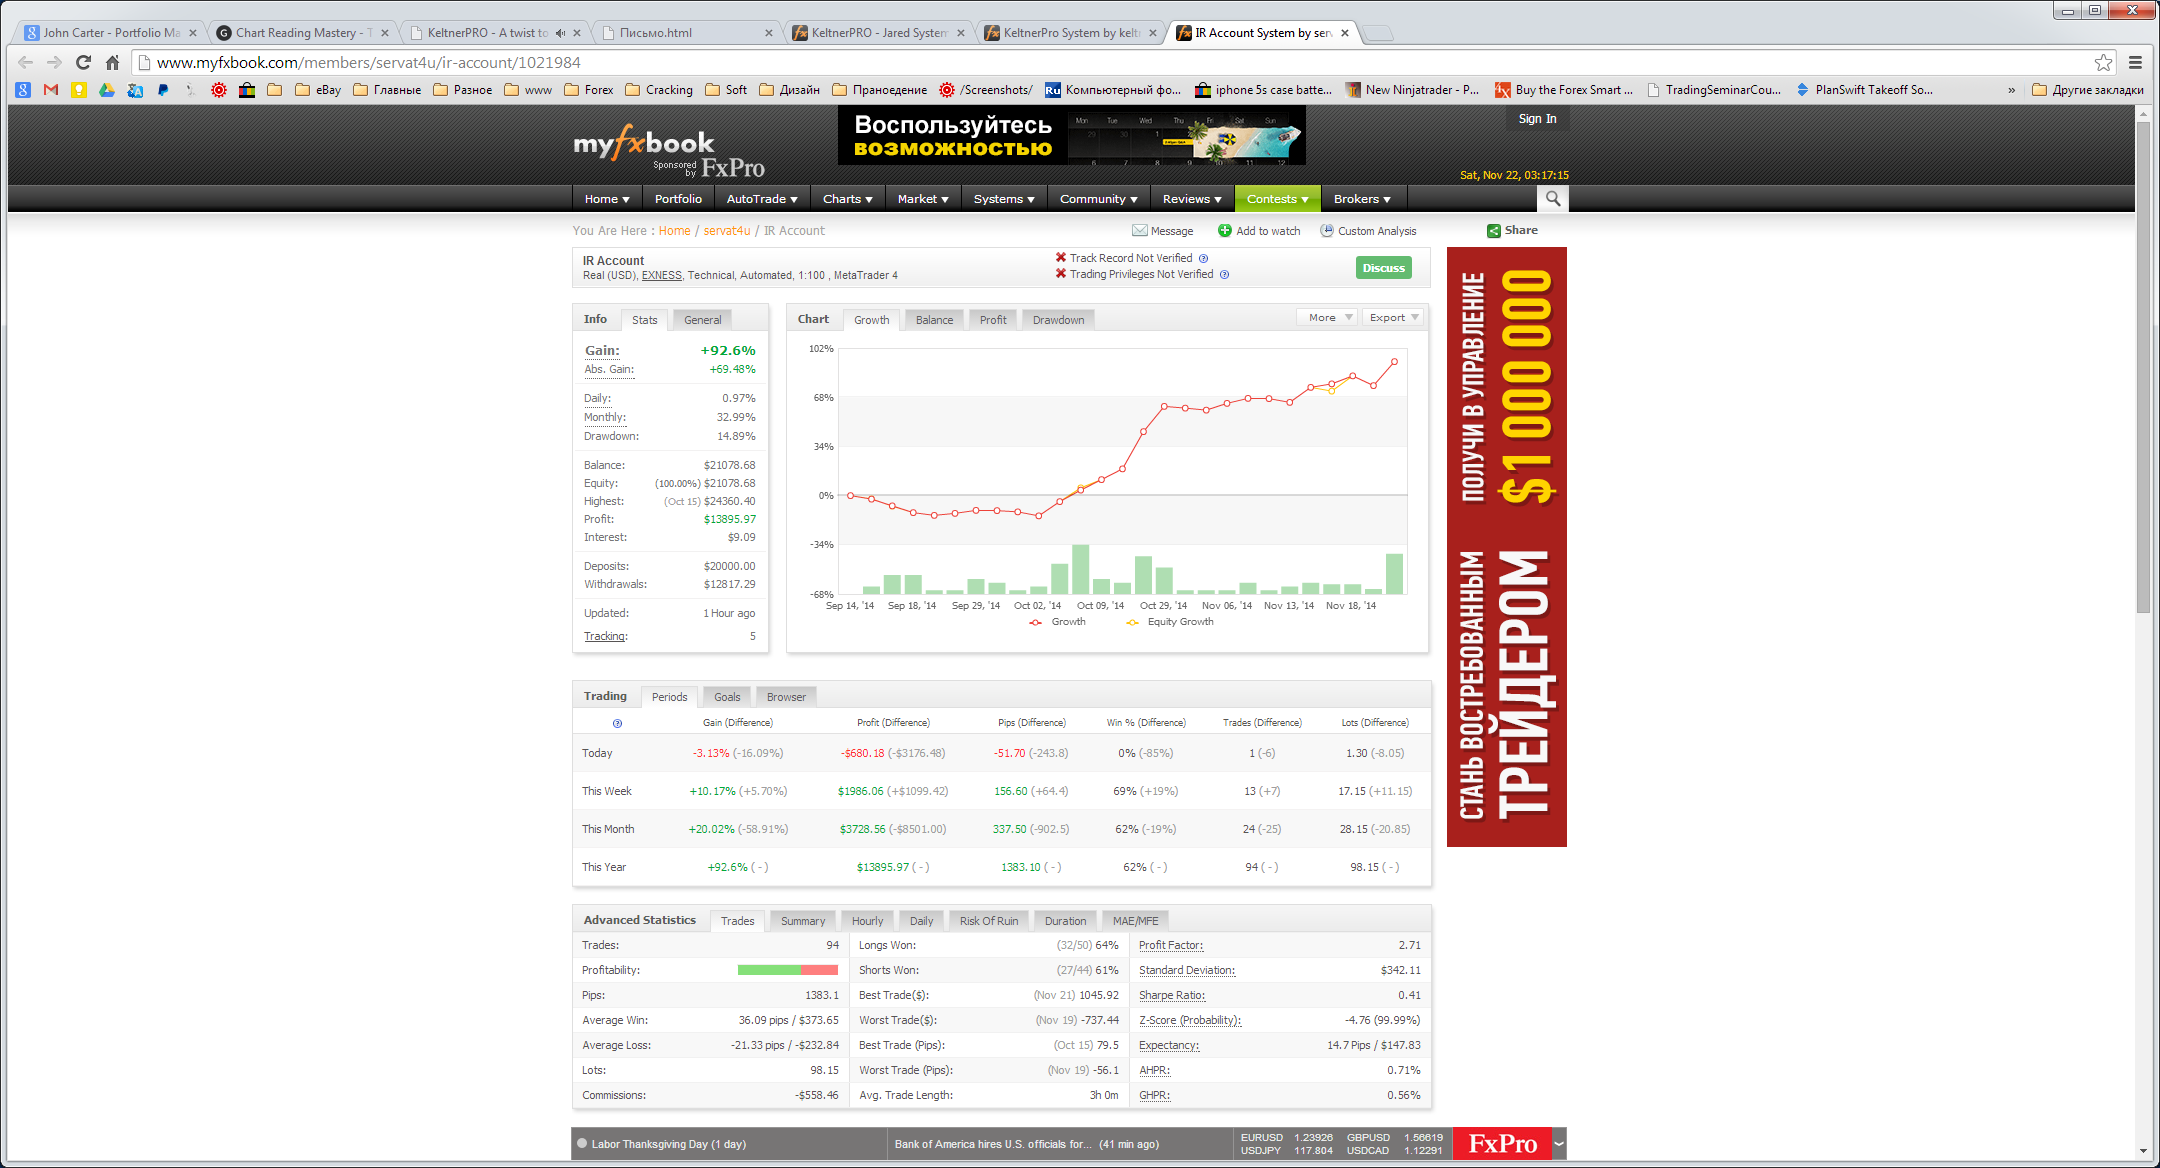Click the magnifier search icon in navbar
This screenshot has width=2160, height=1168.
tap(1552, 199)
